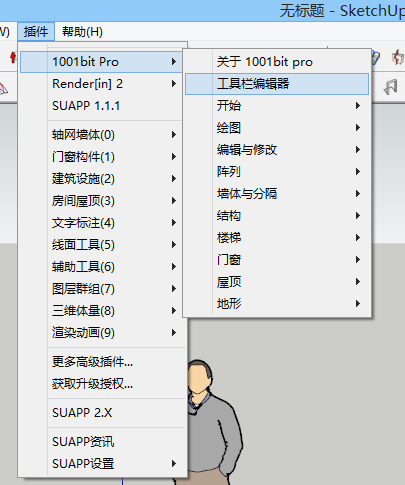Expand the 阵列 submenu
The height and width of the screenshot is (485, 405).
coord(277,172)
